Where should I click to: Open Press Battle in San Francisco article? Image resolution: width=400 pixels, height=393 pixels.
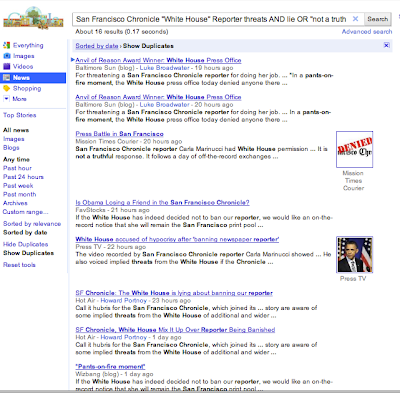(x=119, y=134)
